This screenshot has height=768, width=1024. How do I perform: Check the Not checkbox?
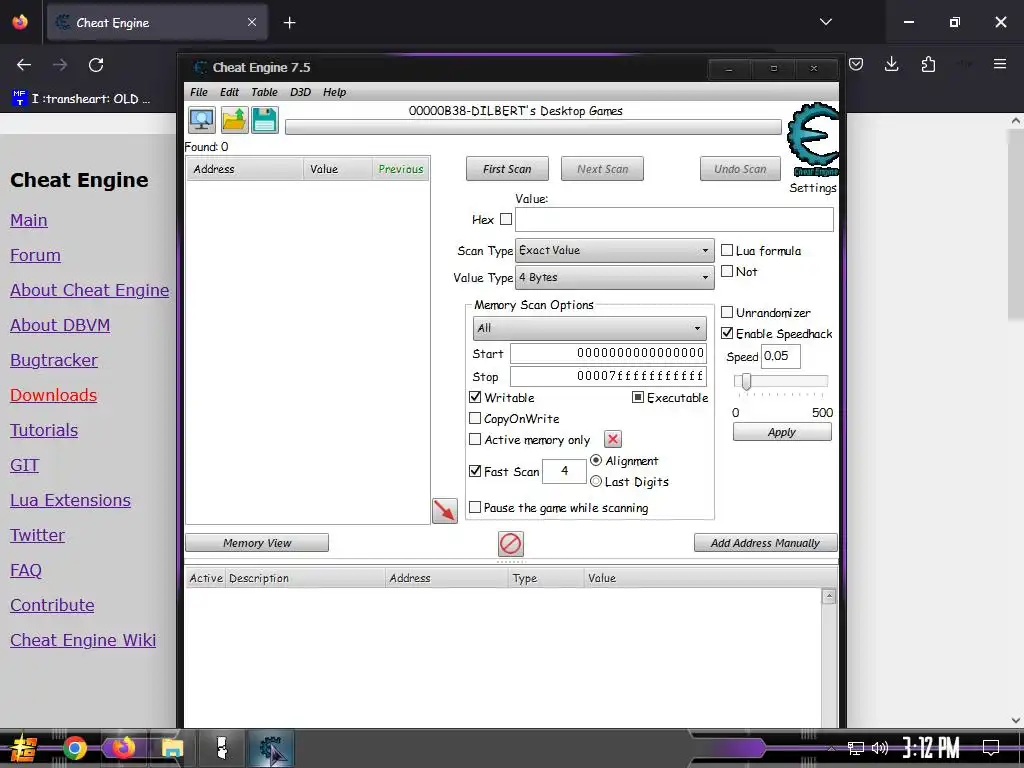click(727, 271)
